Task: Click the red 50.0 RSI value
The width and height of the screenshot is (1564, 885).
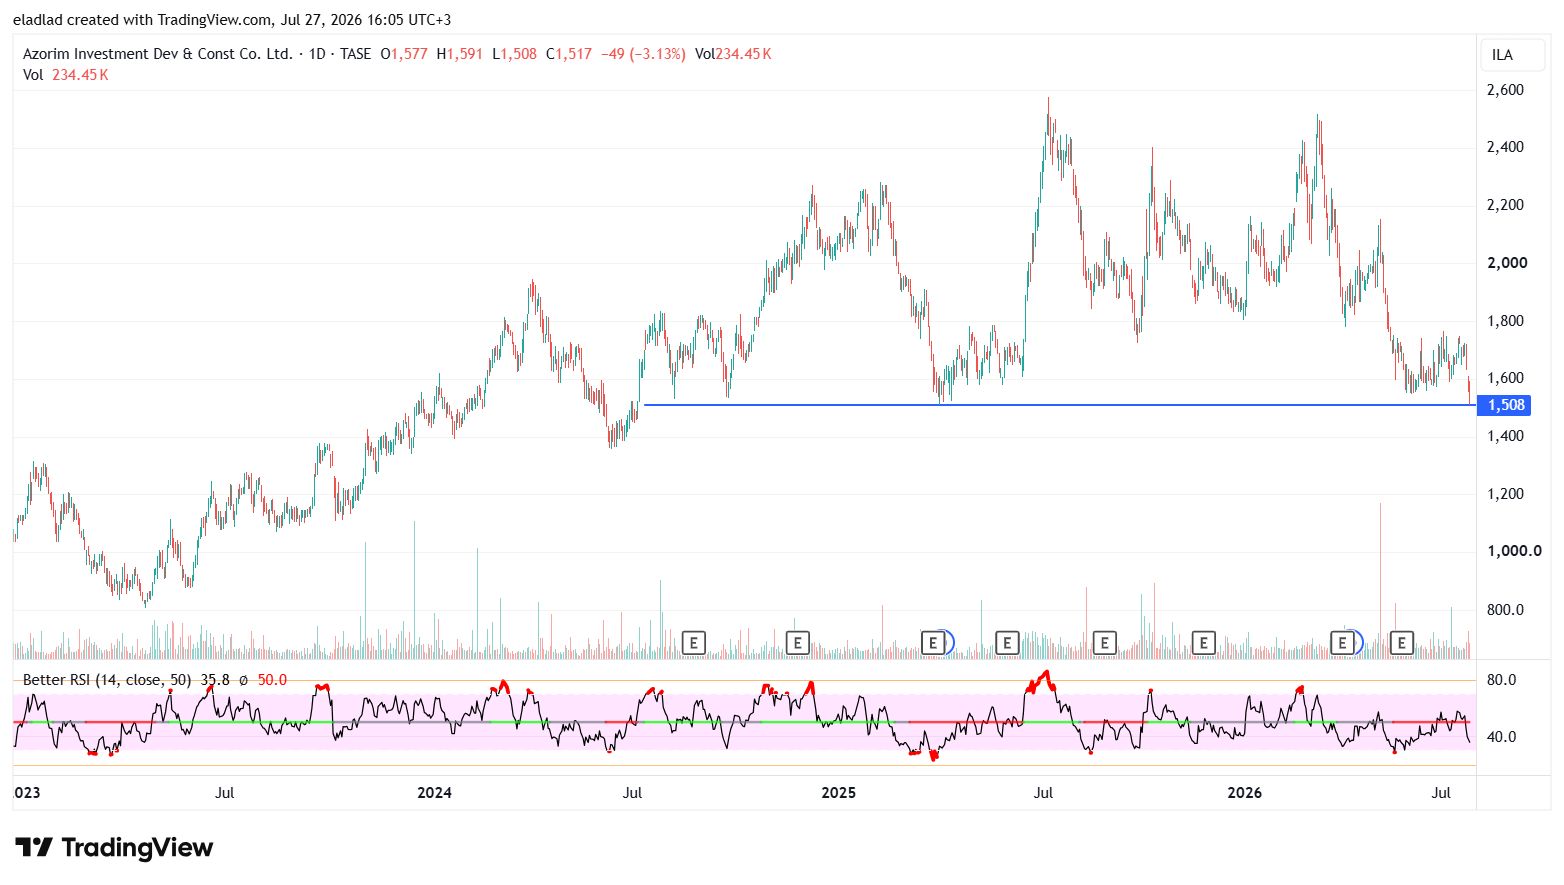Action: 272,680
